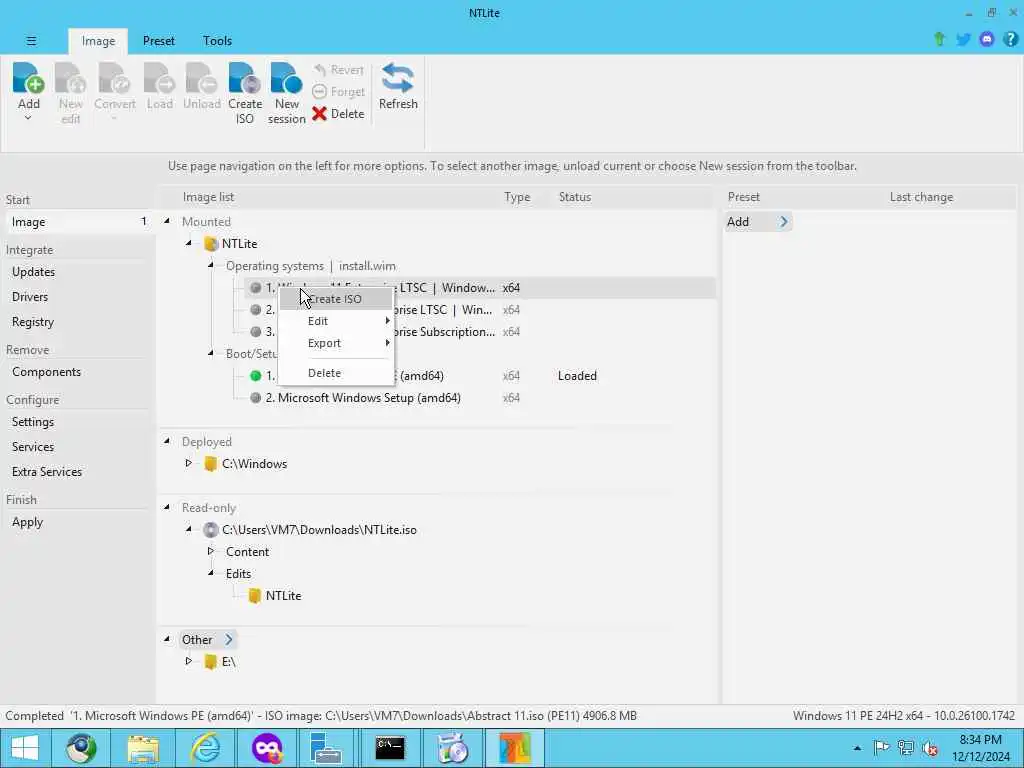Image resolution: width=1024 pixels, height=768 pixels.
Task: Open the Windows Start button
Action: coord(24,748)
